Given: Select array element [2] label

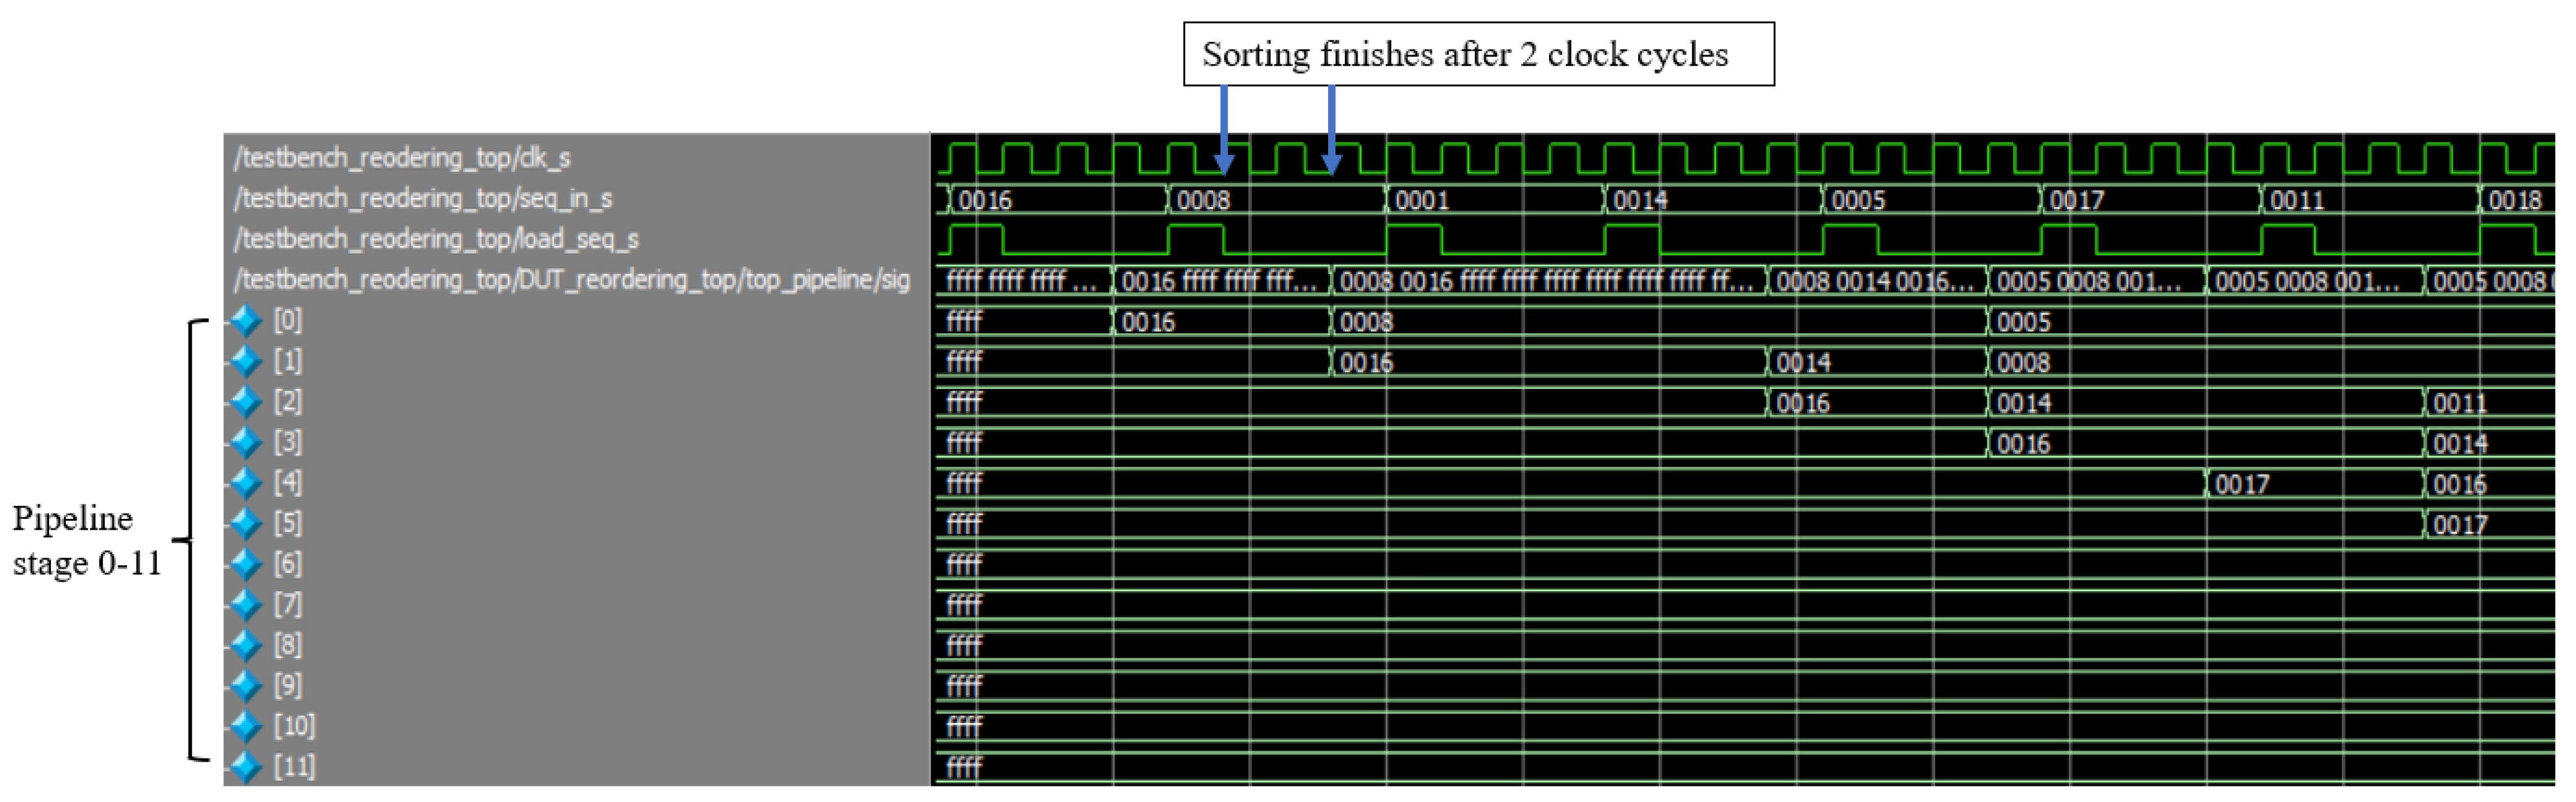Looking at the screenshot, I should (288, 402).
